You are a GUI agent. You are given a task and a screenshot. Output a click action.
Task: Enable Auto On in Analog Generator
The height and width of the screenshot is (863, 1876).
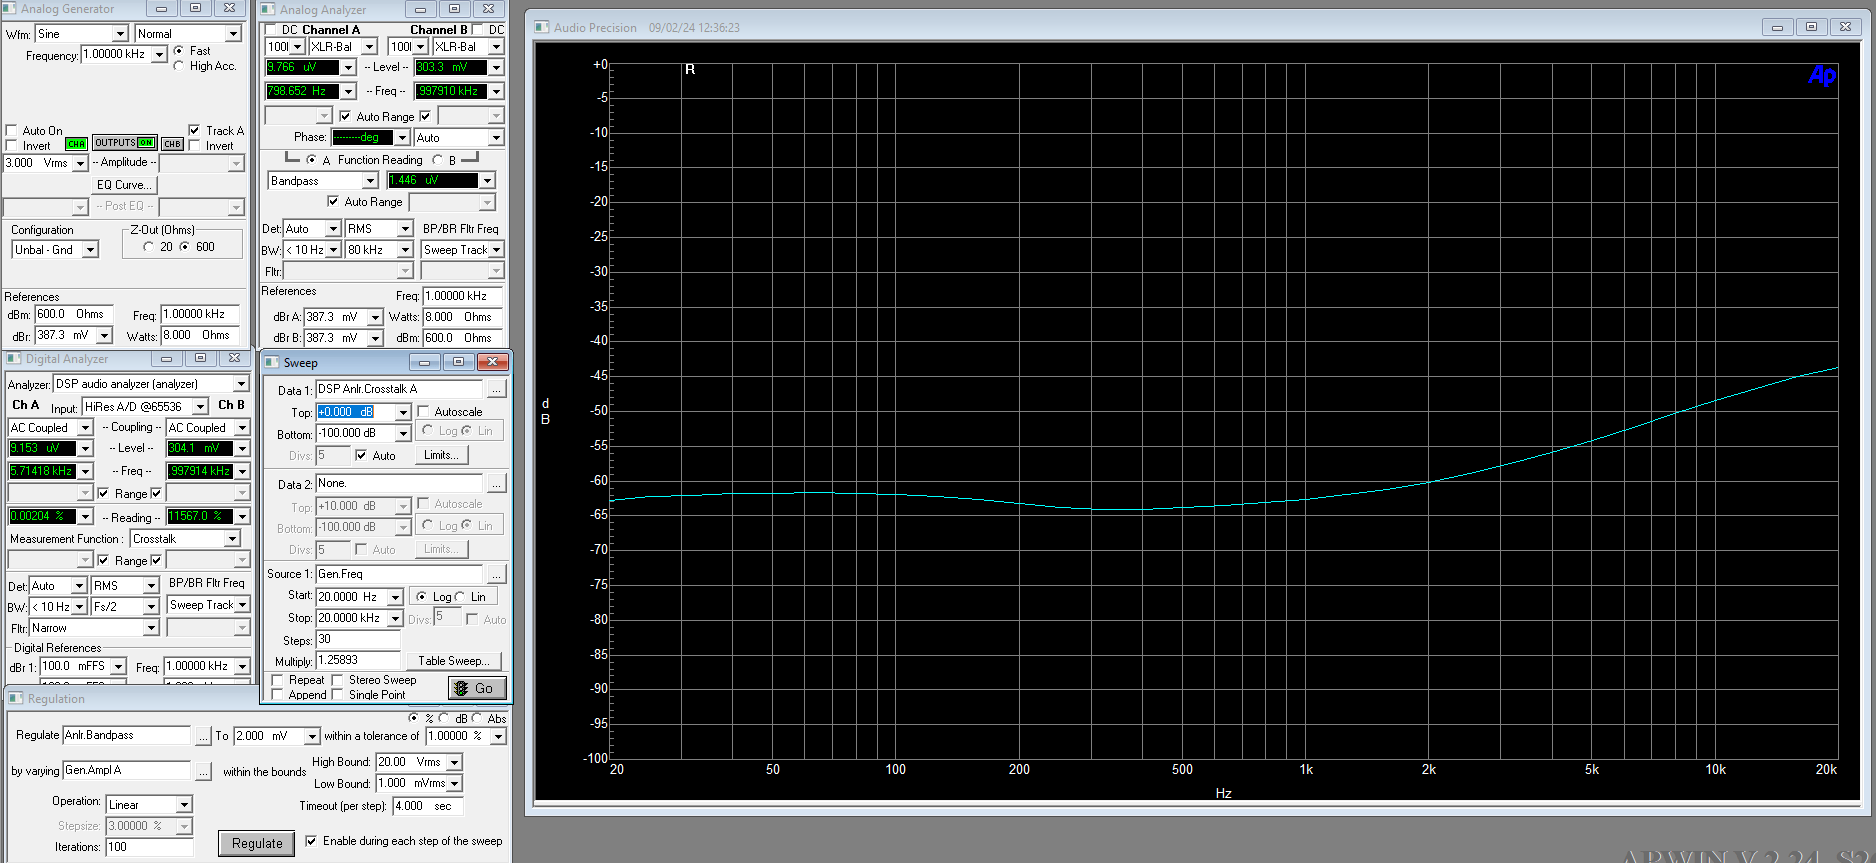(x=12, y=131)
